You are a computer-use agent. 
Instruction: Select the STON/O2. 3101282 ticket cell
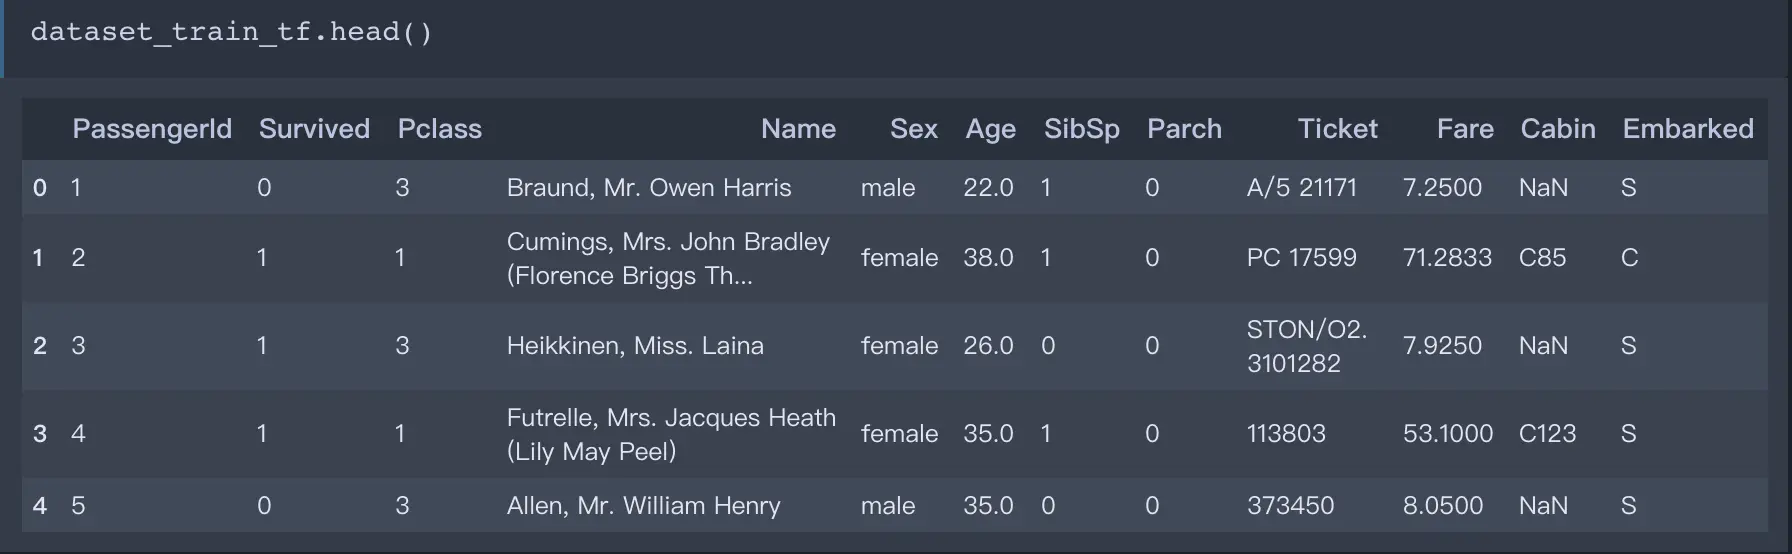(1307, 346)
